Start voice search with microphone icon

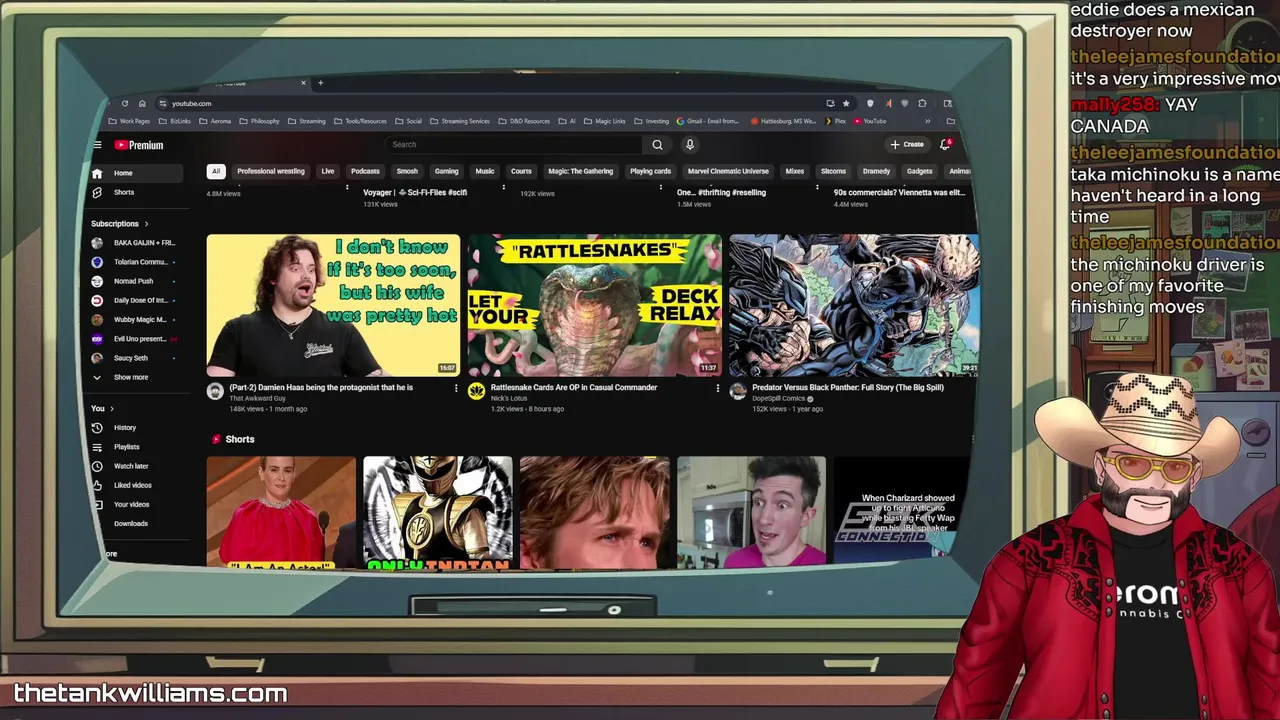click(689, 145)
